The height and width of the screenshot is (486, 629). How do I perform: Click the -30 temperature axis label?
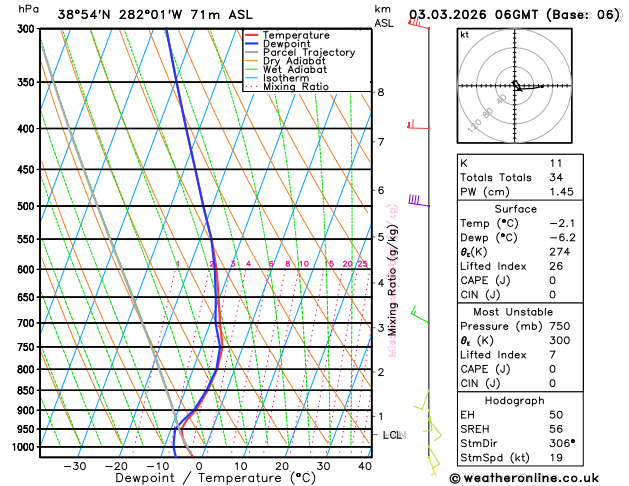[75, 466]
